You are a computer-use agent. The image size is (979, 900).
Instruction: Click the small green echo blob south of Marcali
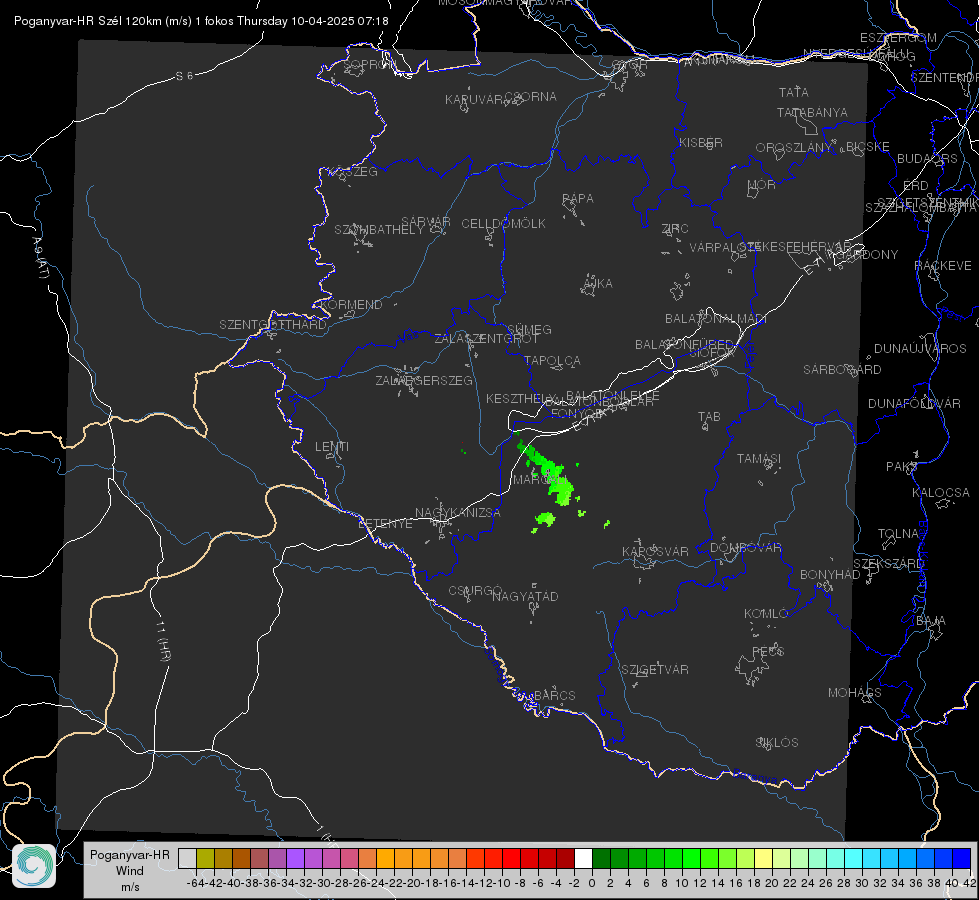click(x=544, y=520)
